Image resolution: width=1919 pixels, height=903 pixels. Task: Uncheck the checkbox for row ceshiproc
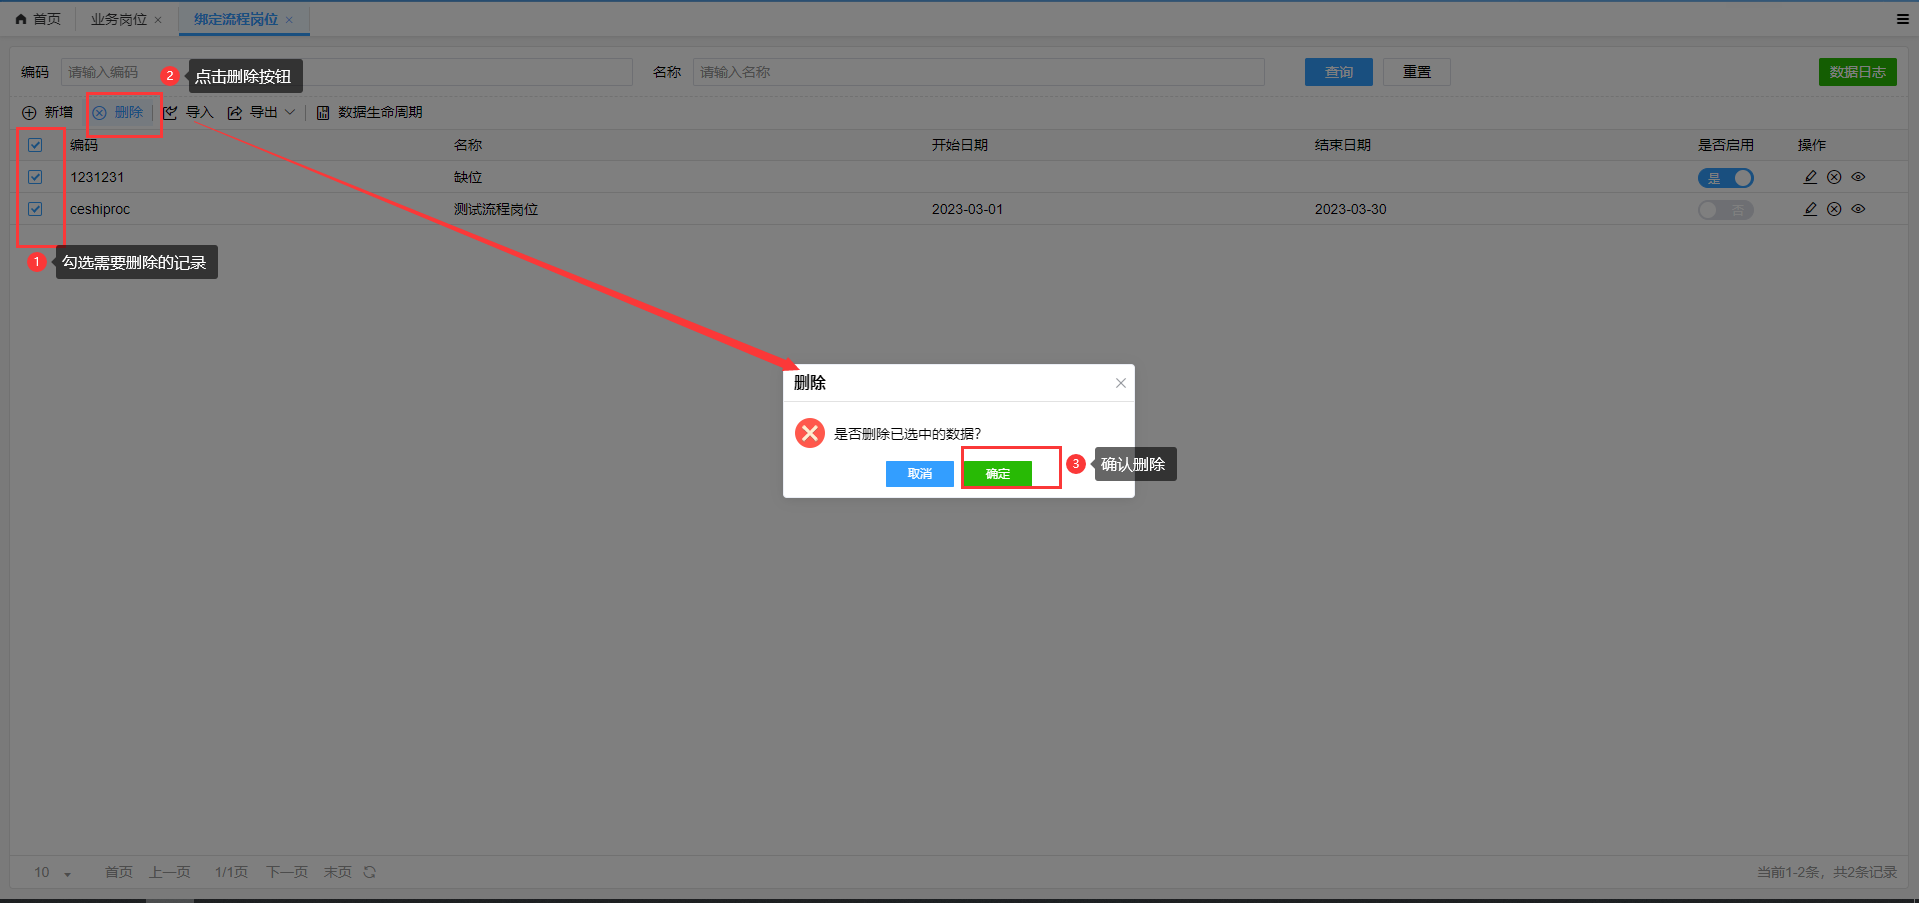click(35, 209)
